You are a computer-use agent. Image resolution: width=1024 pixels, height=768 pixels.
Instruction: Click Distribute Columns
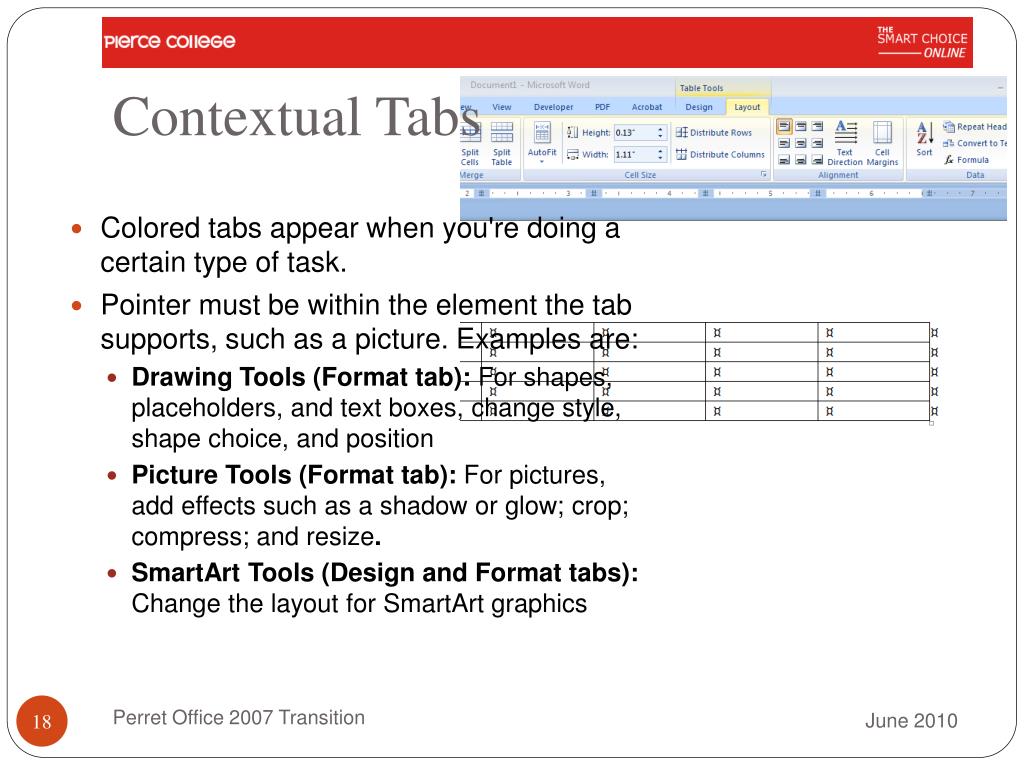(x=720, y=155)
